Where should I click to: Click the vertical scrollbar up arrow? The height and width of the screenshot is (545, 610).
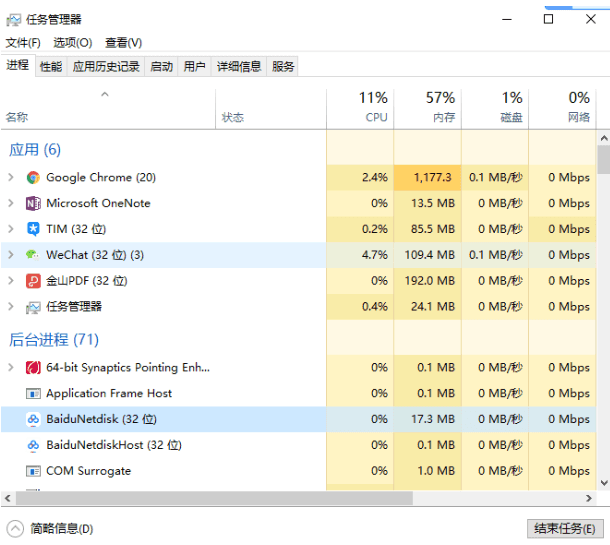click(x=603, y=138)
